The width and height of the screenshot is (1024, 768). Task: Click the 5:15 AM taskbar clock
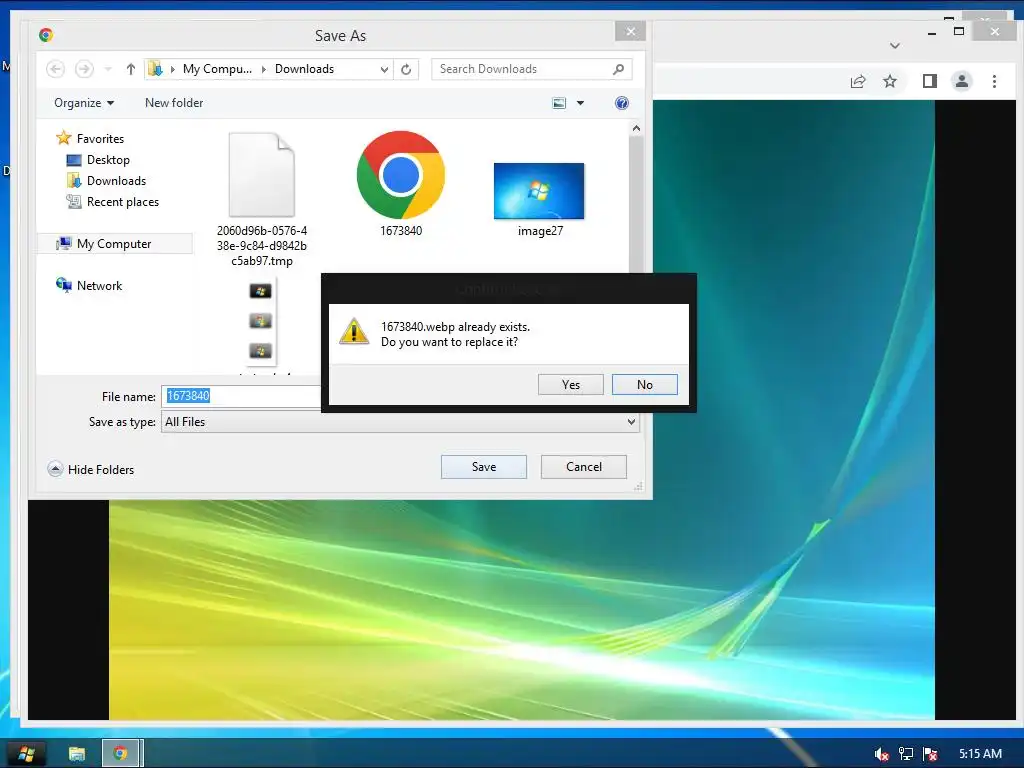[980, 754]
